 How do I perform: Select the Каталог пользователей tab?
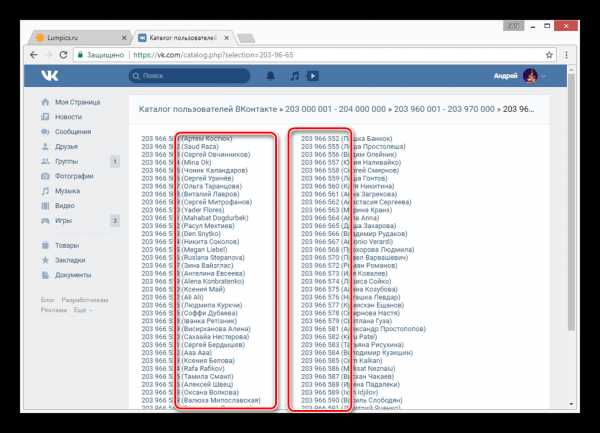183,37
